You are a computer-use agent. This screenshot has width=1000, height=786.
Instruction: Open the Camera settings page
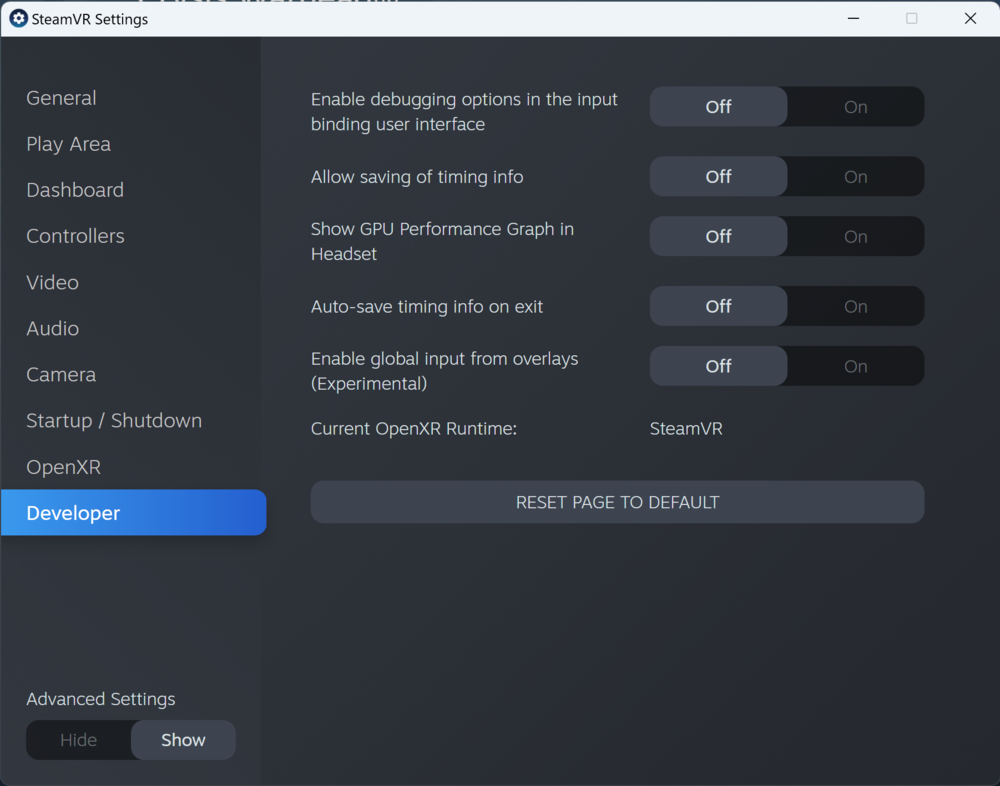pos(61,374)
